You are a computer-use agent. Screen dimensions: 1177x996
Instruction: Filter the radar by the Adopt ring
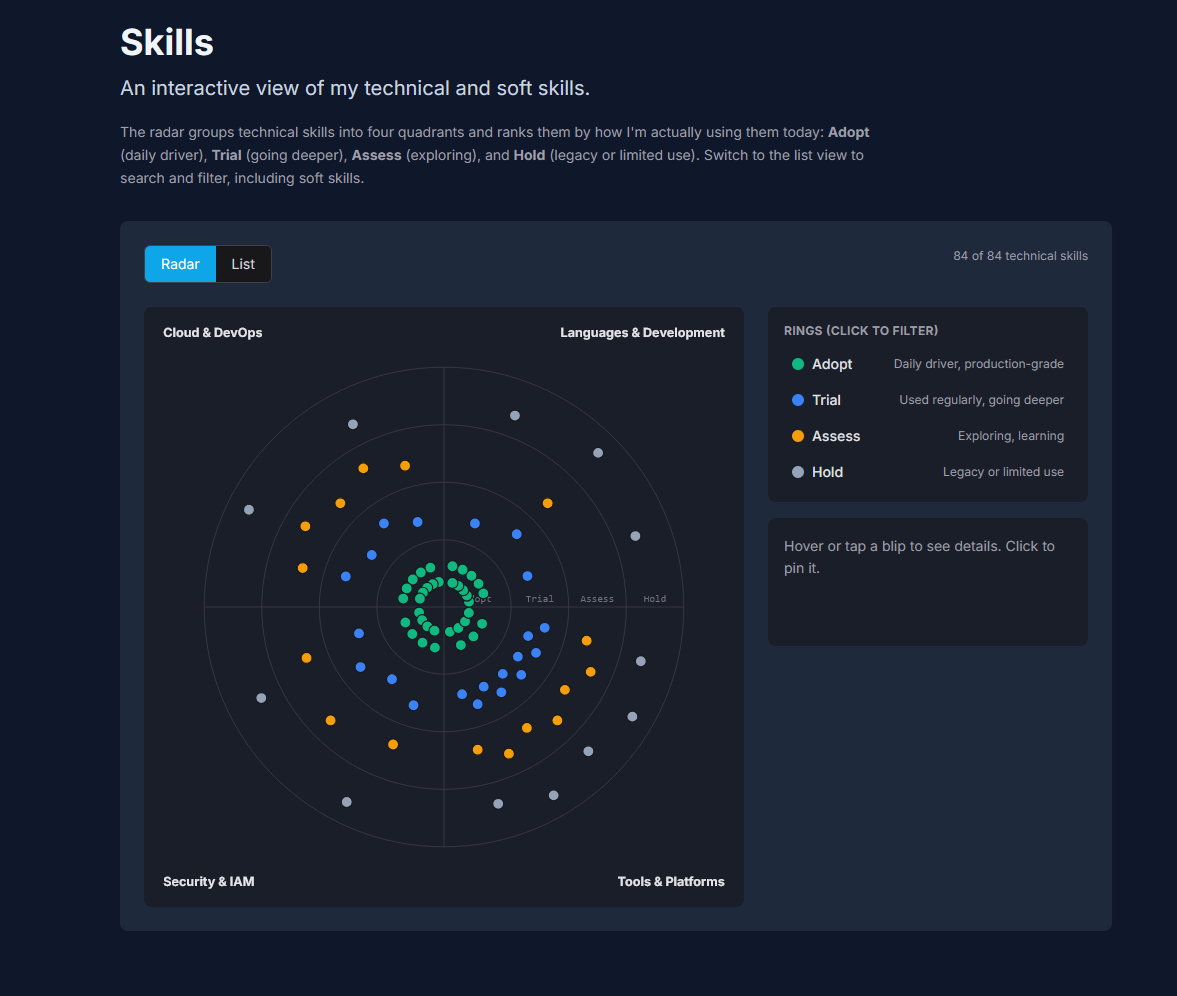[928, 364]
